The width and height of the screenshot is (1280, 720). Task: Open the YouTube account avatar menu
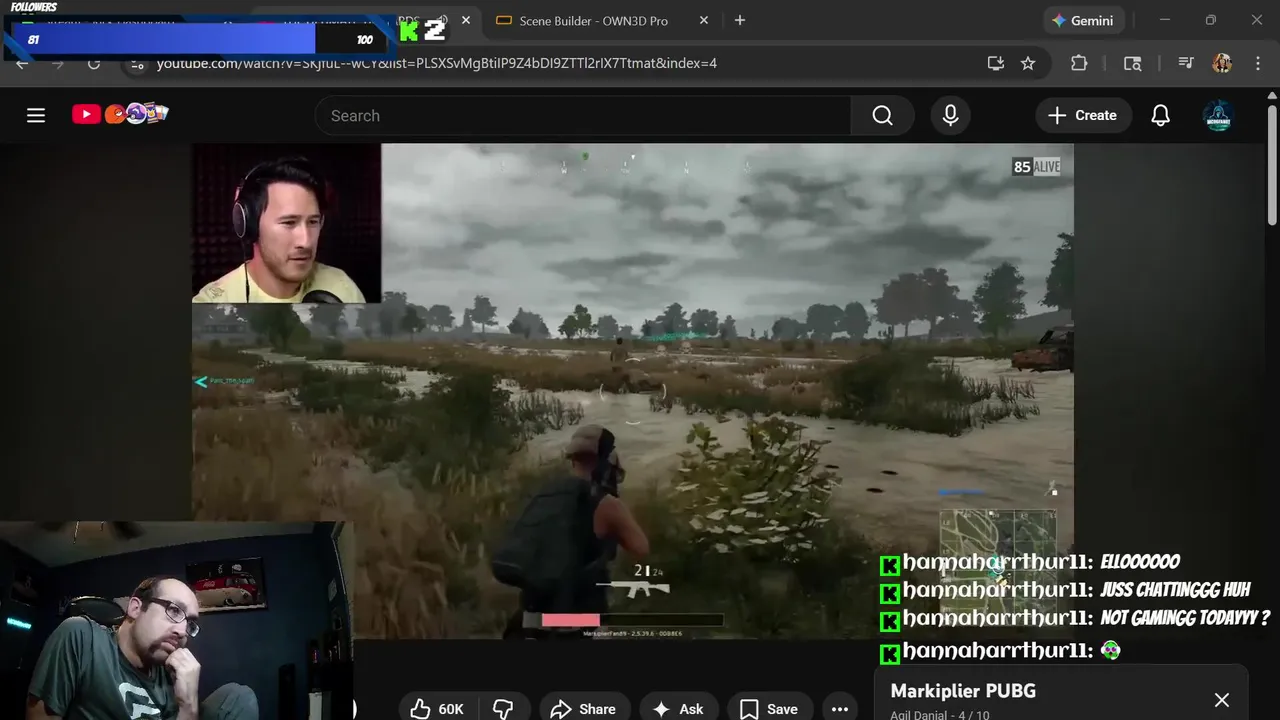pos(1218,116)
